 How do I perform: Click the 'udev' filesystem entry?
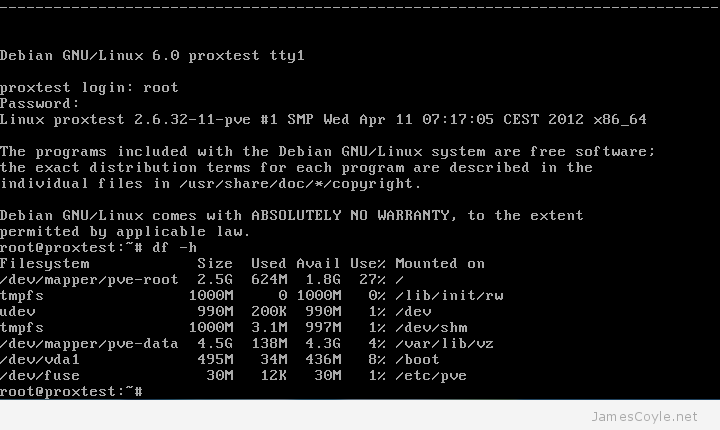point(18,311)
